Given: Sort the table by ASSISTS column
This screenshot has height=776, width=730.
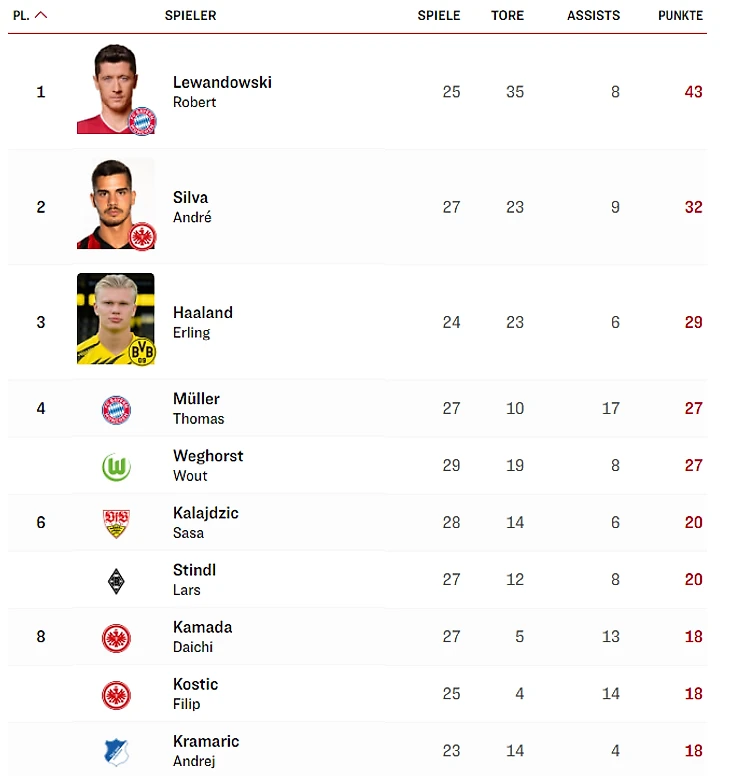Looking at the screenshot, I should 593,16.
